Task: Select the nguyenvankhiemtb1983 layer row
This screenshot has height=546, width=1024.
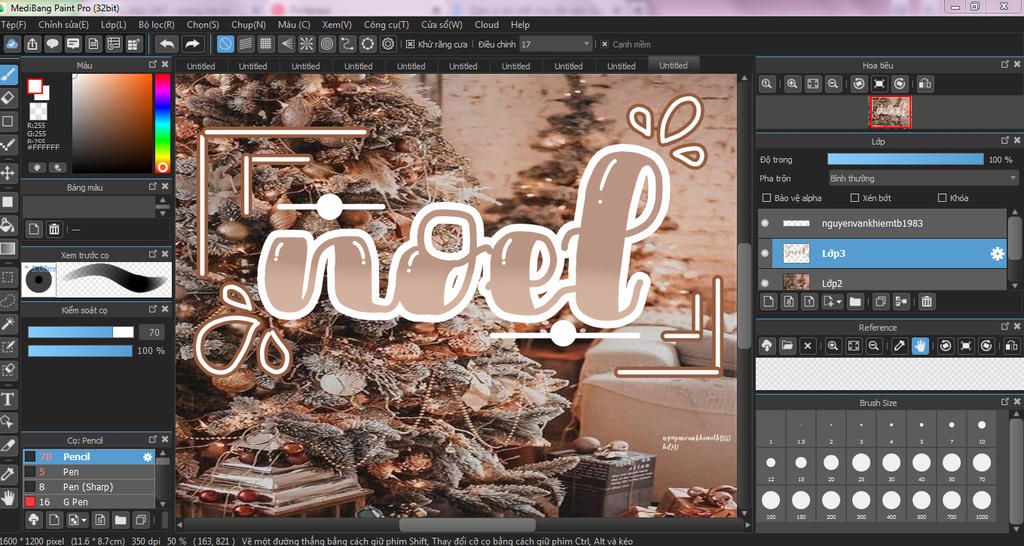Action: coord(882,223)
